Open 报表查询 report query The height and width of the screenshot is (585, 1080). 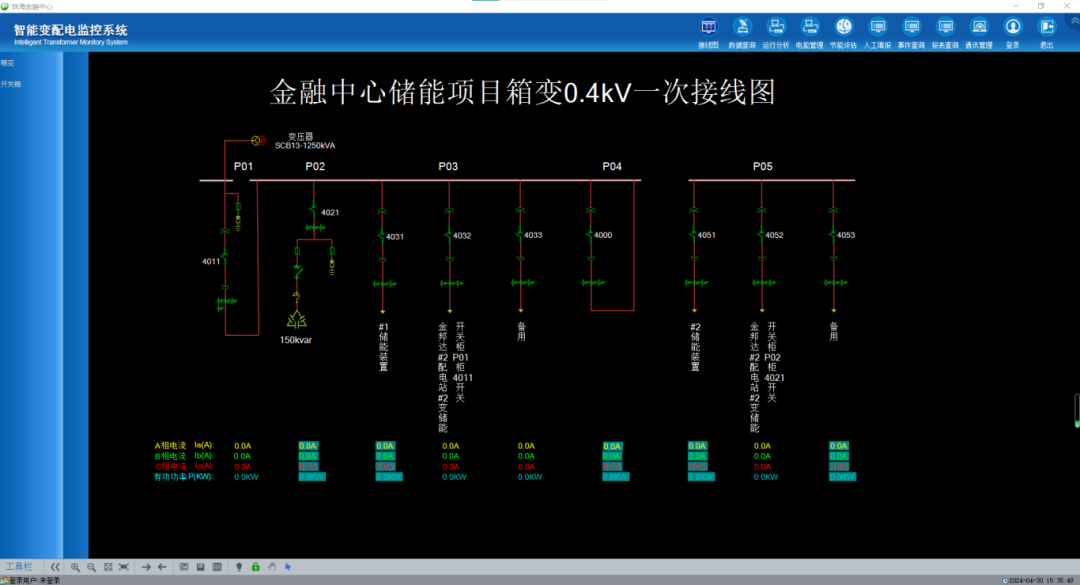tap(945, 32)
